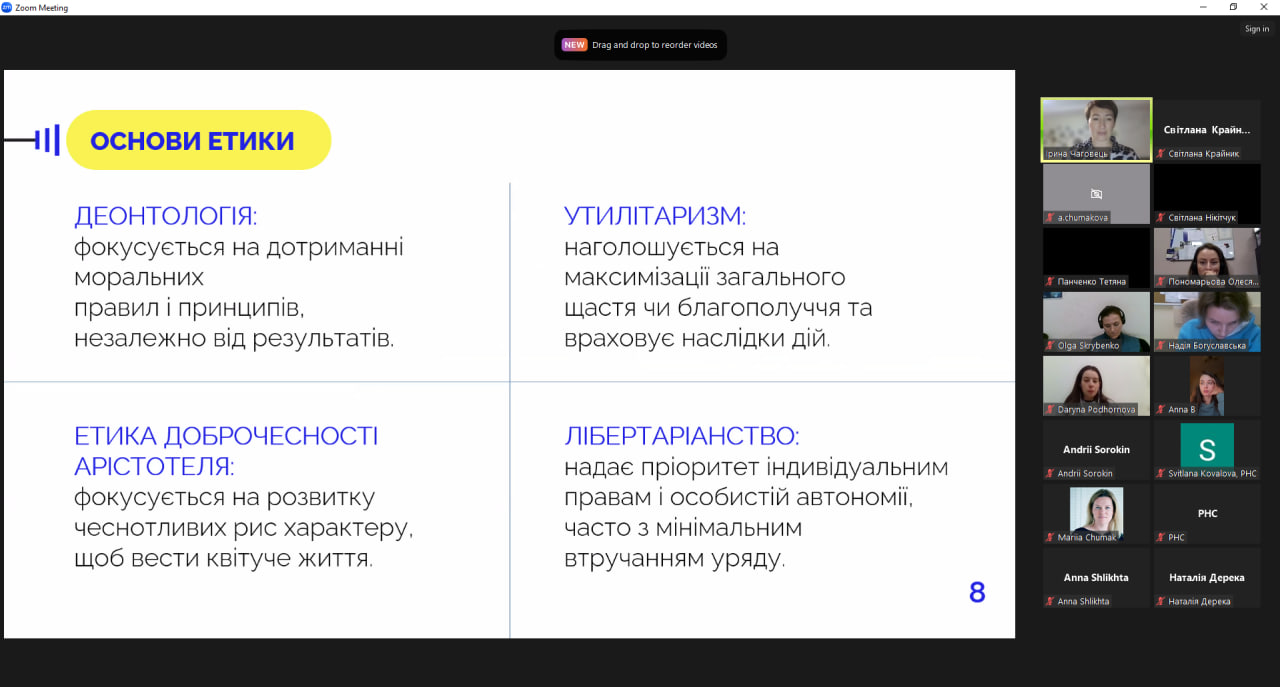
Task: Click 'Zoom Meeting' window title text
Action: tap(42, 7)
